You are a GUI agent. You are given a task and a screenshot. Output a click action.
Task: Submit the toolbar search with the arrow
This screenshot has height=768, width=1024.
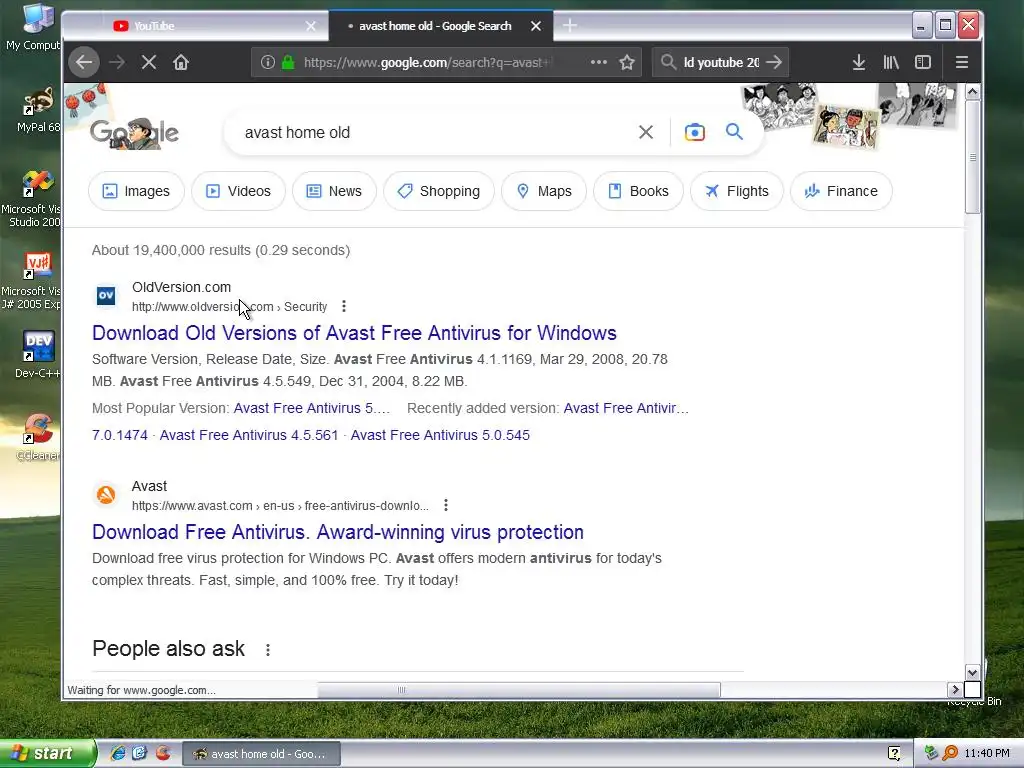[x=774, y=62]
